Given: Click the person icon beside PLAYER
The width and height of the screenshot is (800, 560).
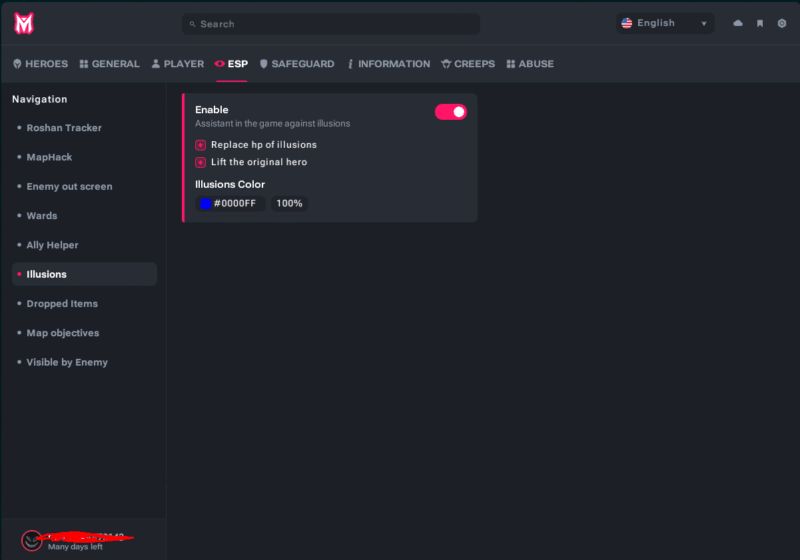Looking at the screenshot, I should (x=156, y=64).
